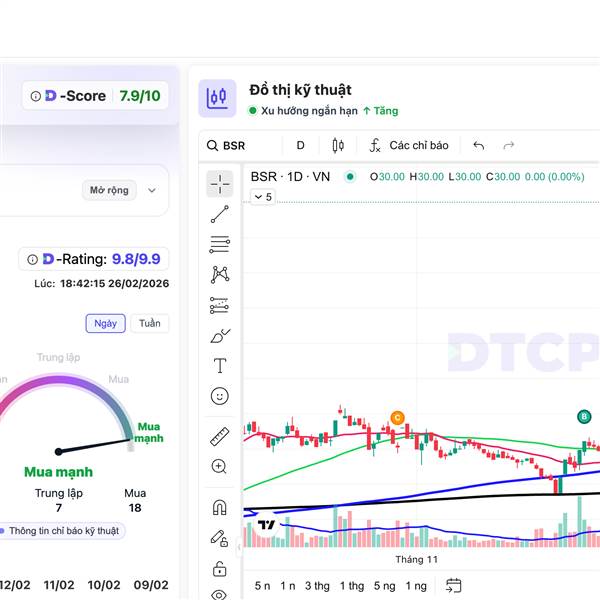
Task: Click the 11/02 date label
Action: pyautogui.click(x=59, y=585)
